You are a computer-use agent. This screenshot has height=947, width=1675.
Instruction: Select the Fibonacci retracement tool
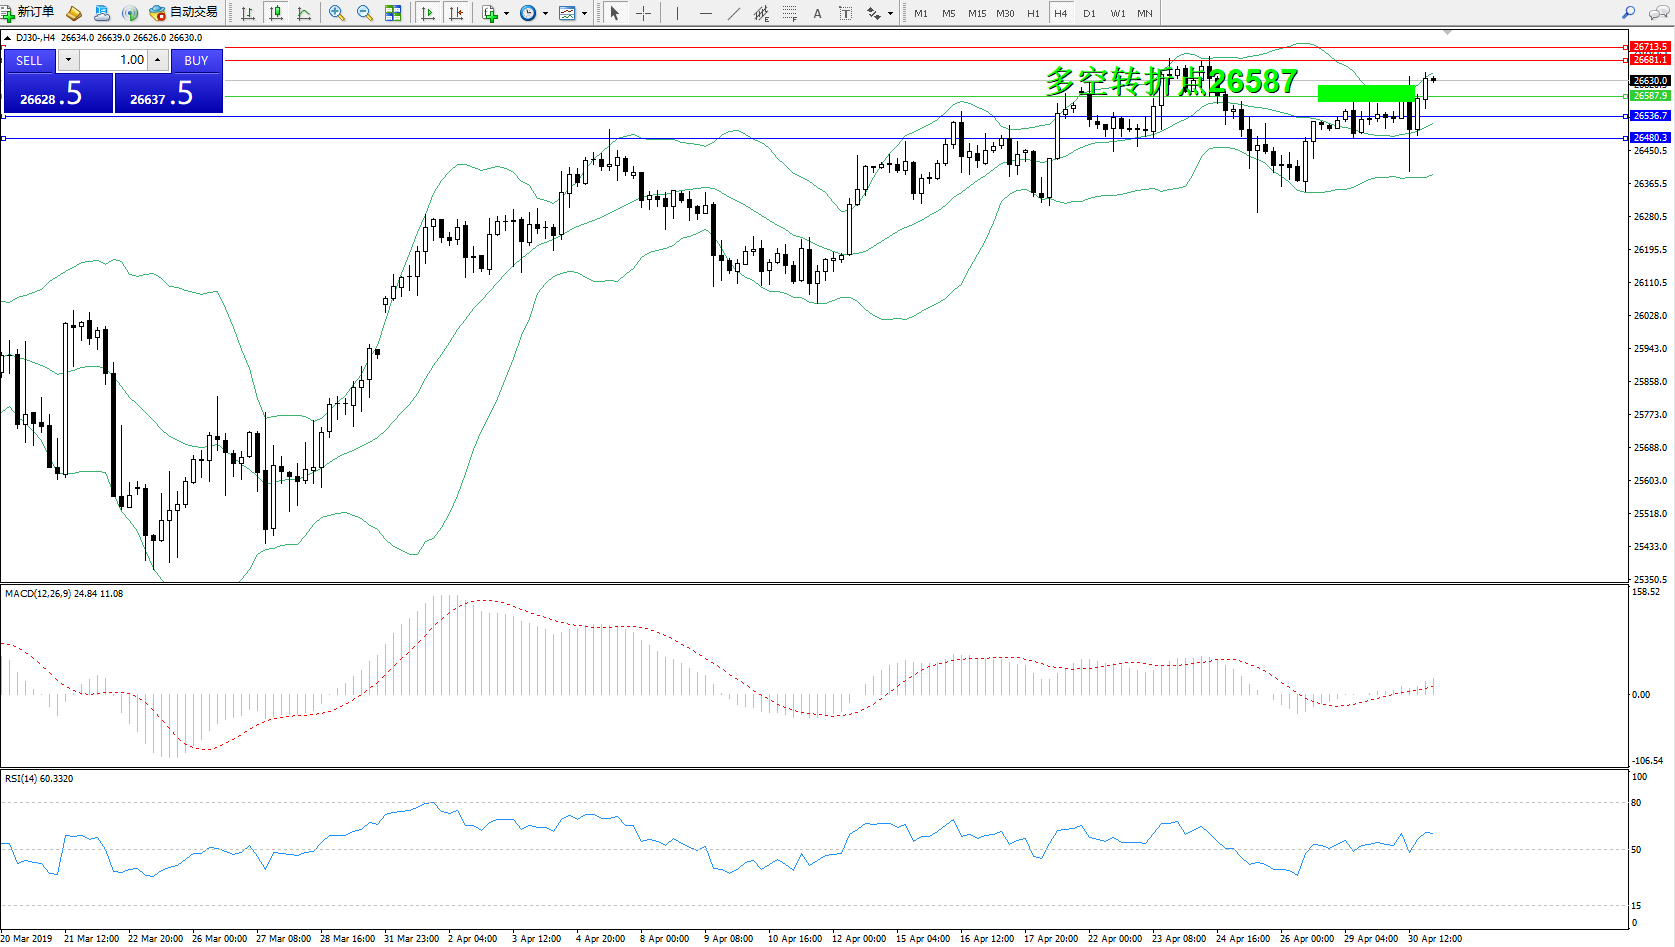point(790,13)
